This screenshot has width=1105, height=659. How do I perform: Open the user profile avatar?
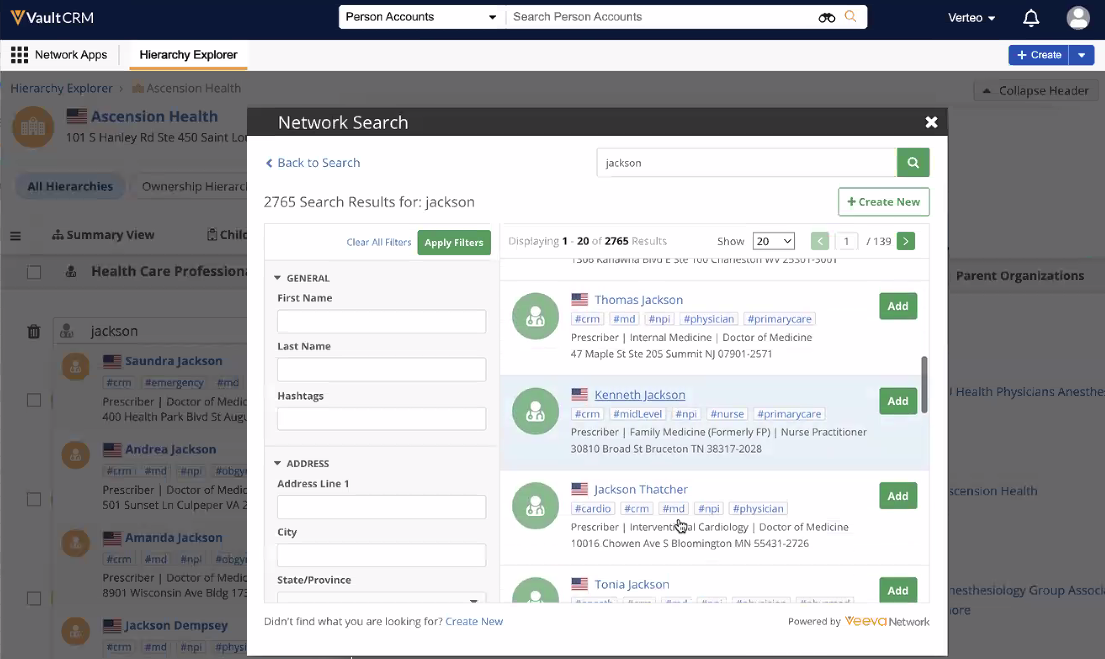point(1078,18)
